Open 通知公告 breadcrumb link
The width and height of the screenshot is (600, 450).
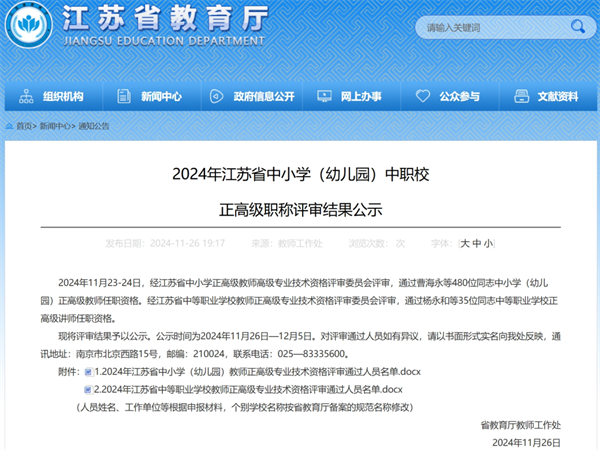point(94,127)
